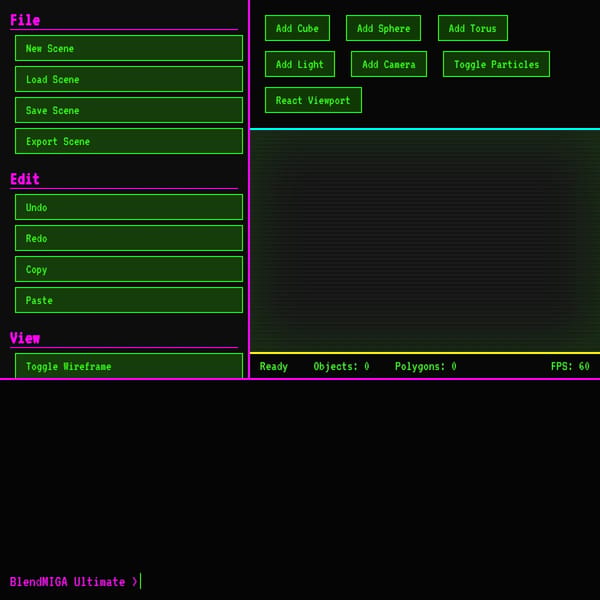Undo the last action
This screenshot has height=600, width=600.
click(x=129, y=207)
